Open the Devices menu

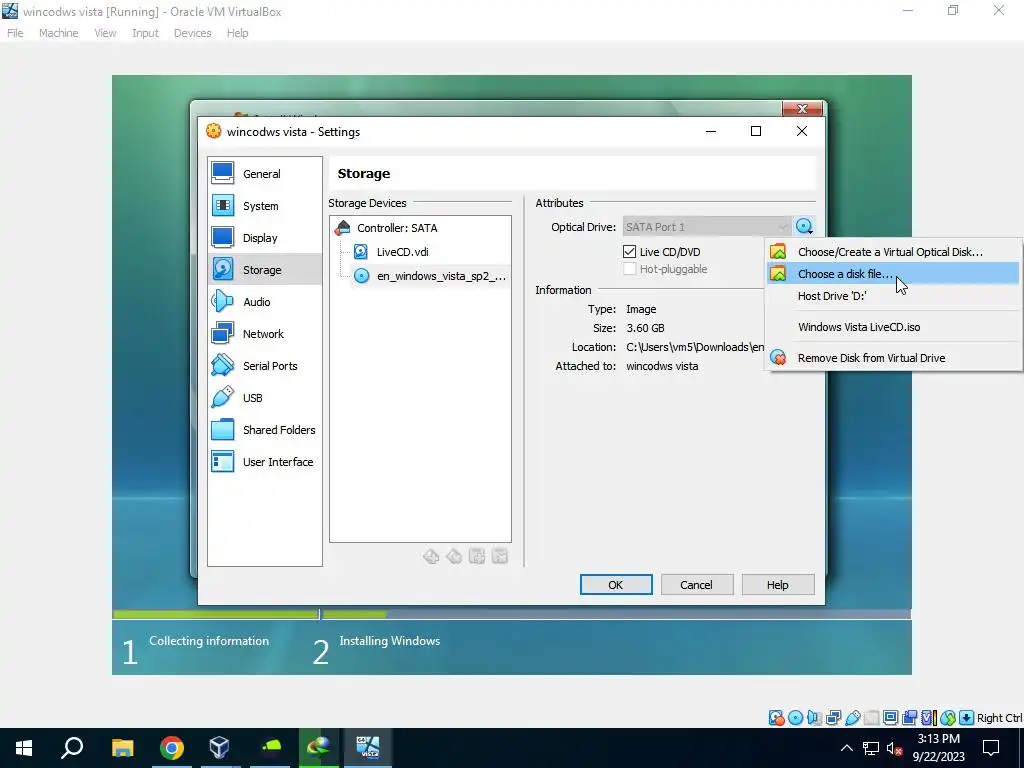point(193,33)
